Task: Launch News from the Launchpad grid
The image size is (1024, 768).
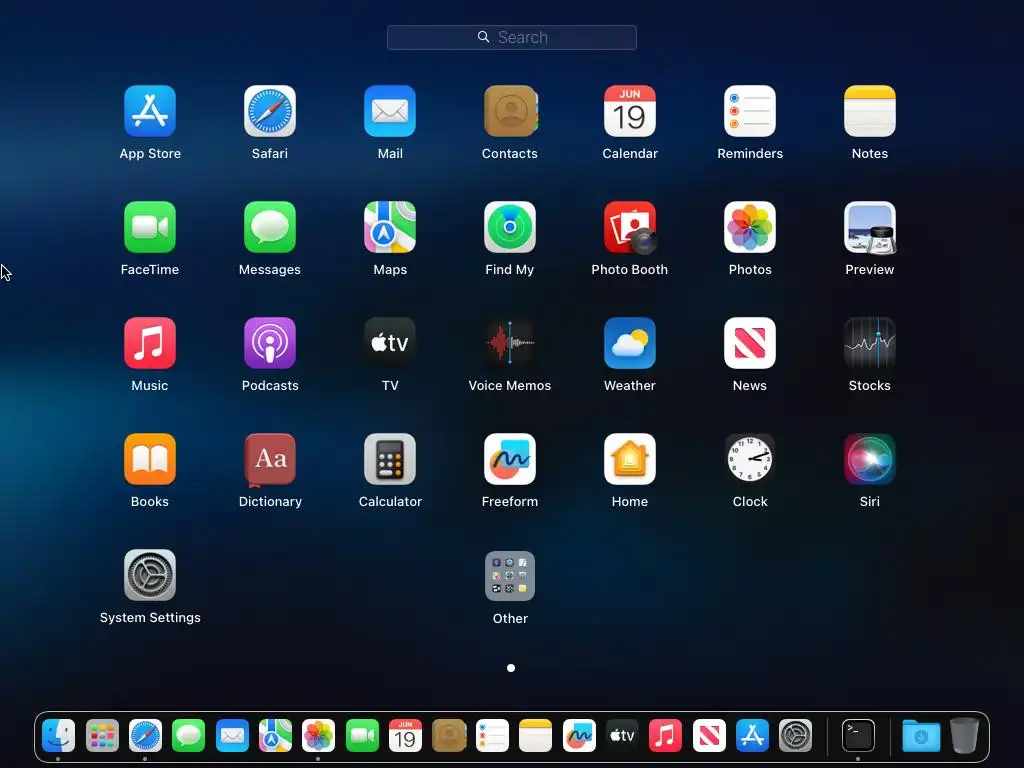Action: 750,344
